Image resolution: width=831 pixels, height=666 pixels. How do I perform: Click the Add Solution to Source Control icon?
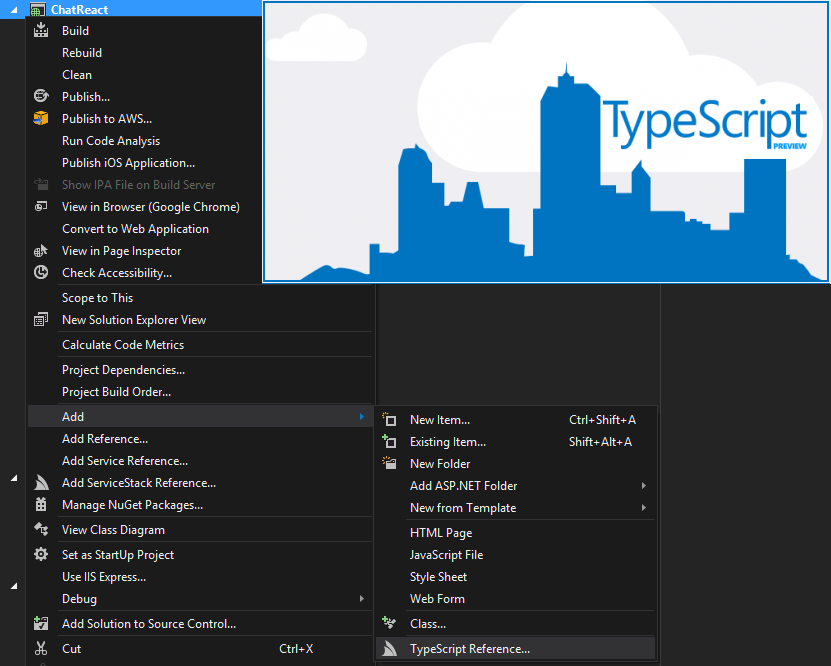click(41, 623)
